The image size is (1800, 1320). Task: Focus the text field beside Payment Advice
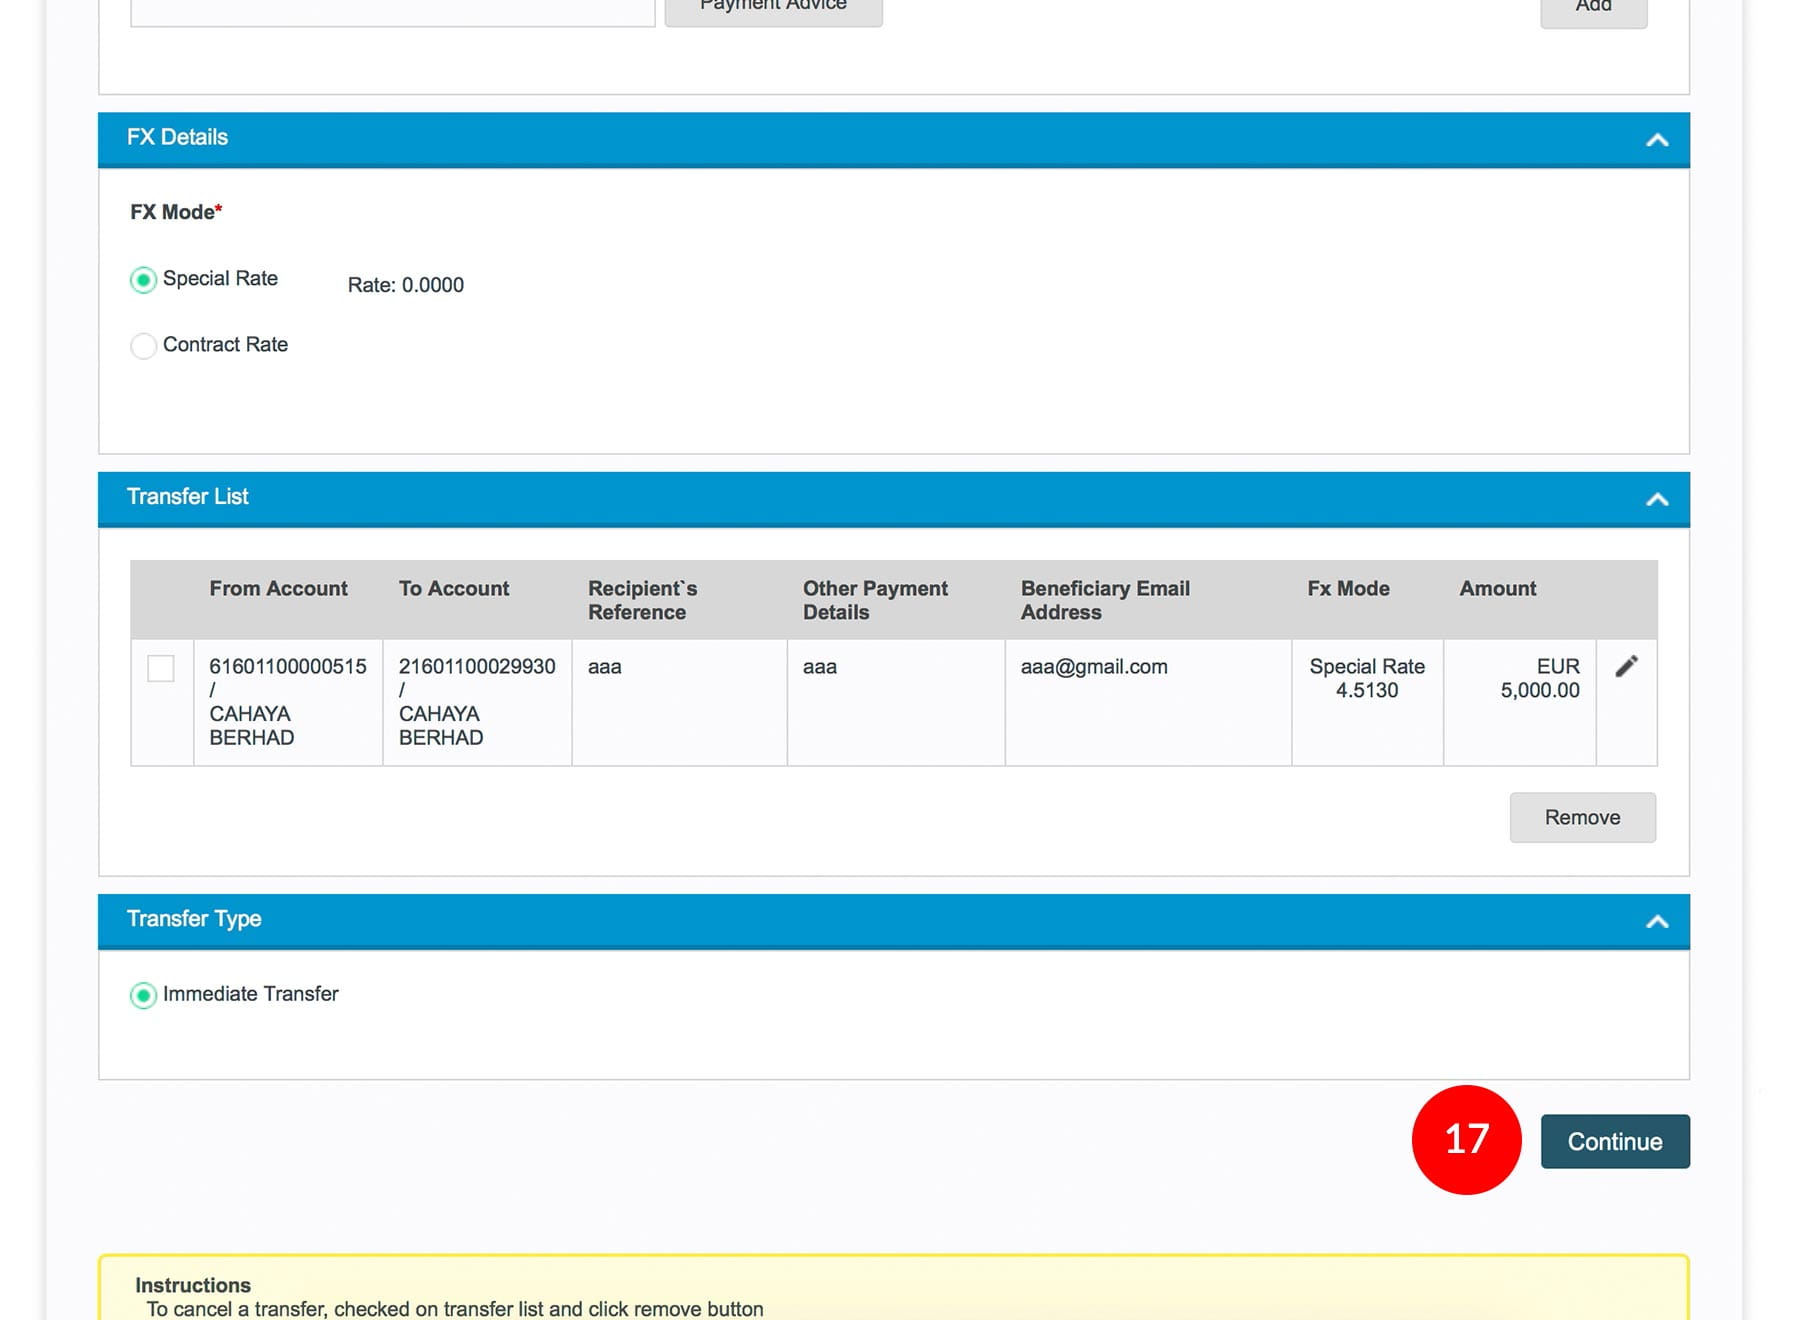pyautogui.click(x=392, y=10)
